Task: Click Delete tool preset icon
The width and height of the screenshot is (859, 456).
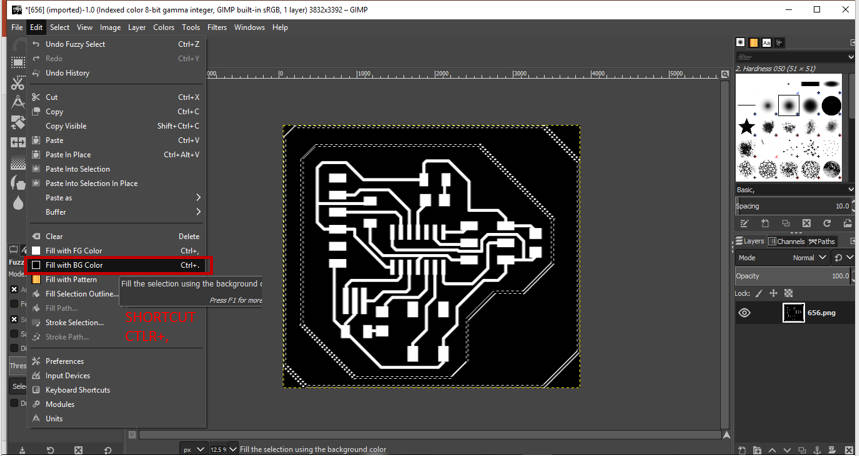Action: click(x=78, y=450)
